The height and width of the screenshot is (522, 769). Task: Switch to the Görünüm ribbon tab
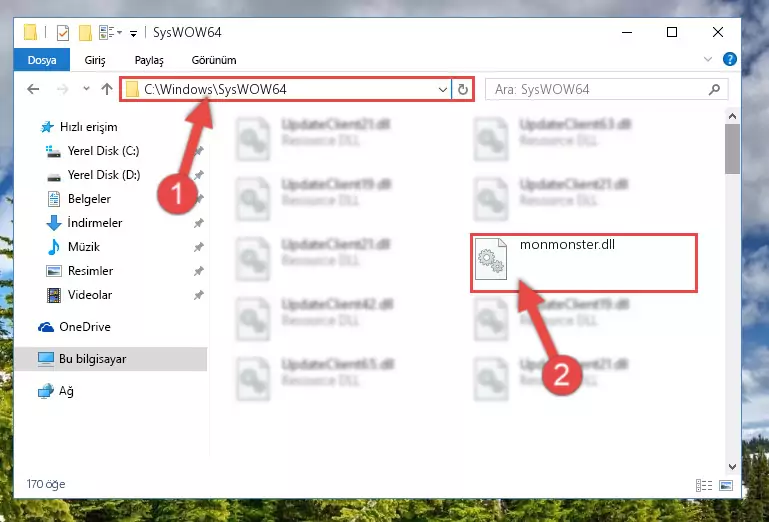(x=214, y=60)
